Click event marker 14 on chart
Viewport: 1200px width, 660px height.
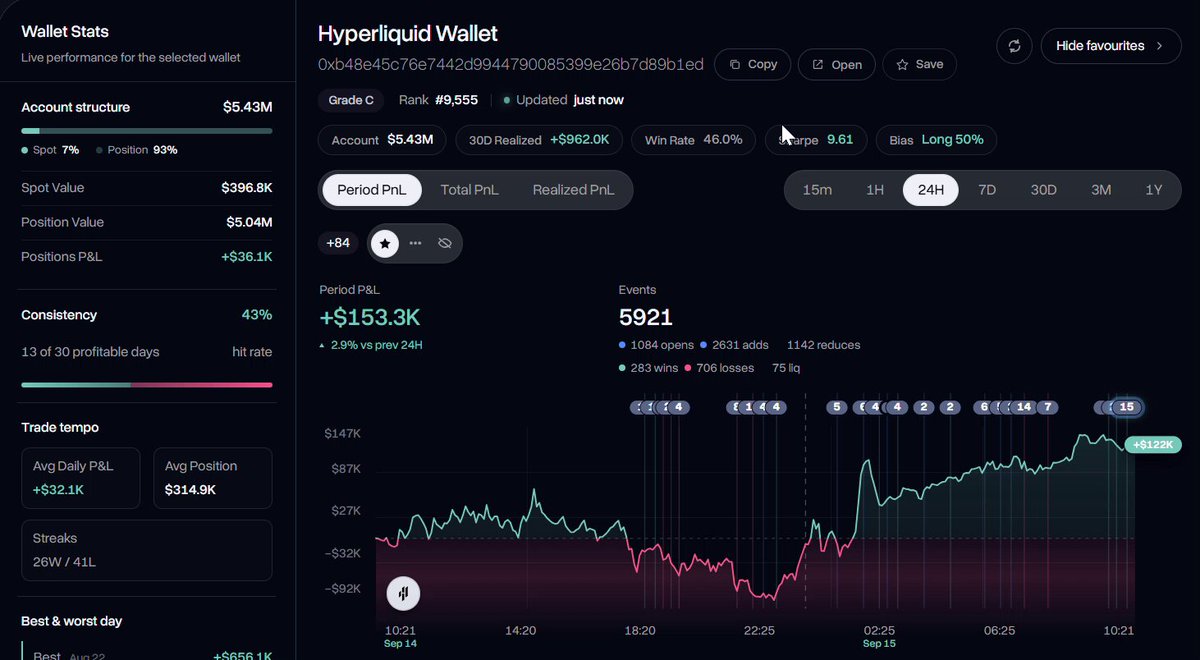(x=1023, y=407)
